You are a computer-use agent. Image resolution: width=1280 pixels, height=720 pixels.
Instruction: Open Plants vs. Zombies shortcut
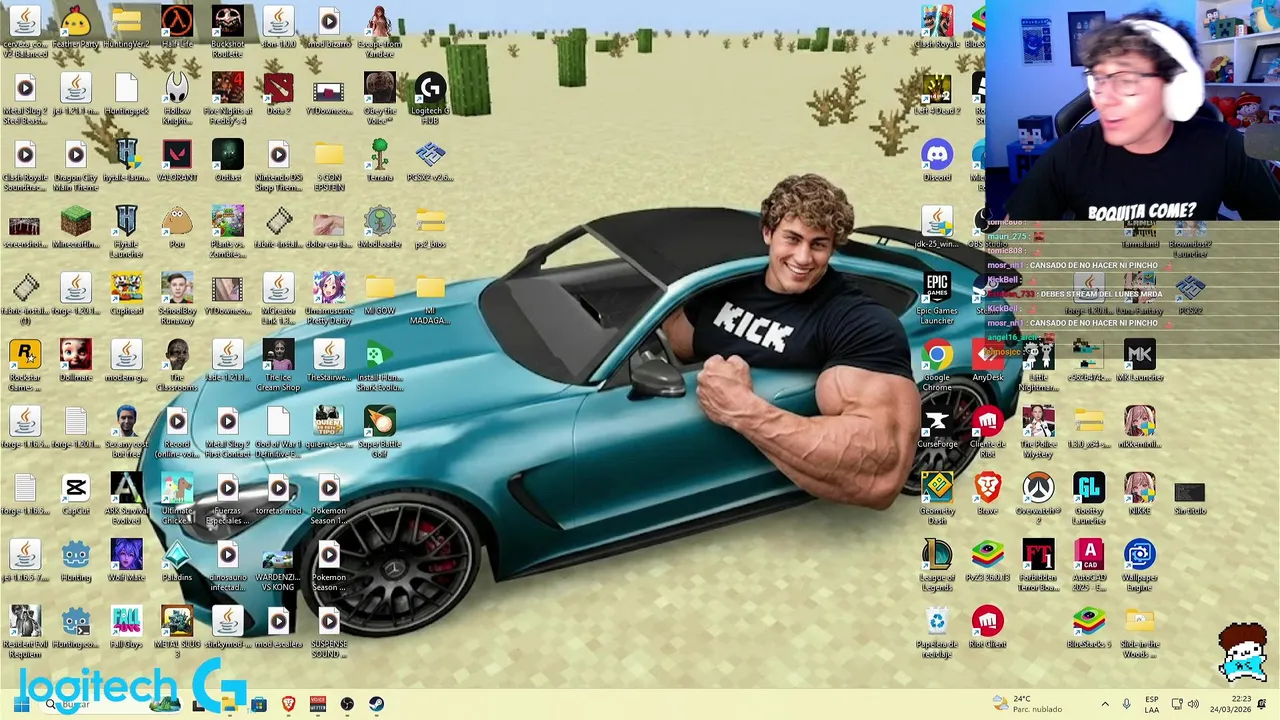(x=228, y=231)
